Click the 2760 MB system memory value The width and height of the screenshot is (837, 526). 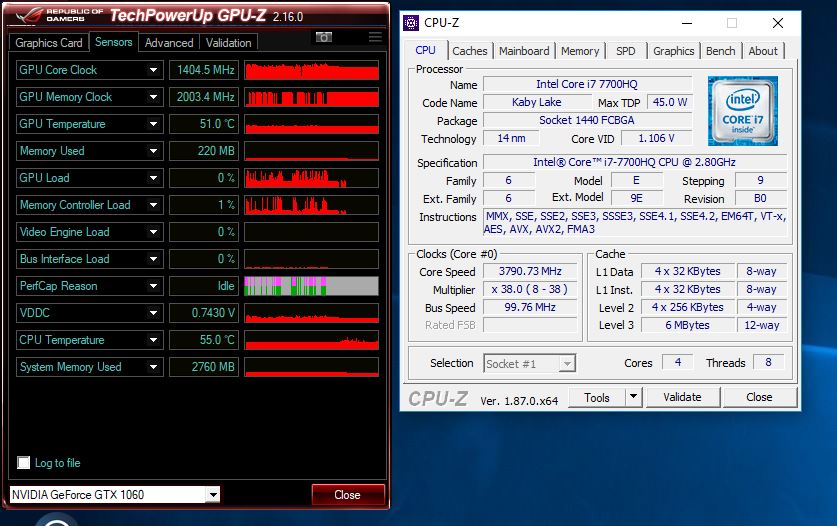coord(204,367)
